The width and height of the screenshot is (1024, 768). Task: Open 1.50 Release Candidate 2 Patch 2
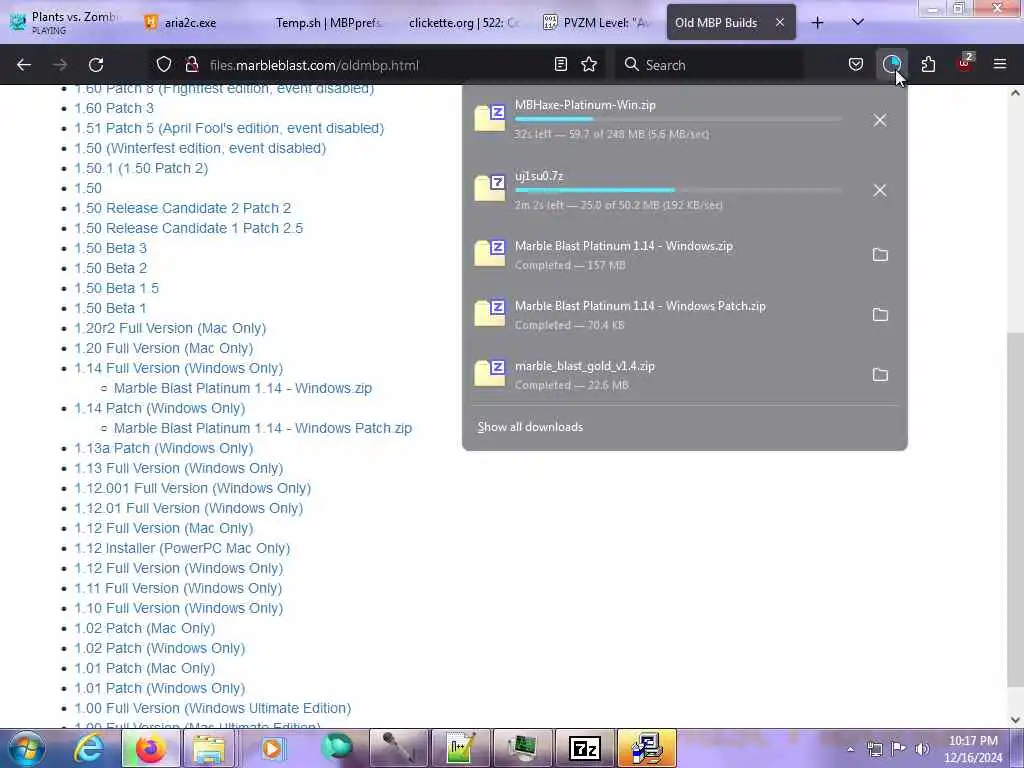pos(182,208)
